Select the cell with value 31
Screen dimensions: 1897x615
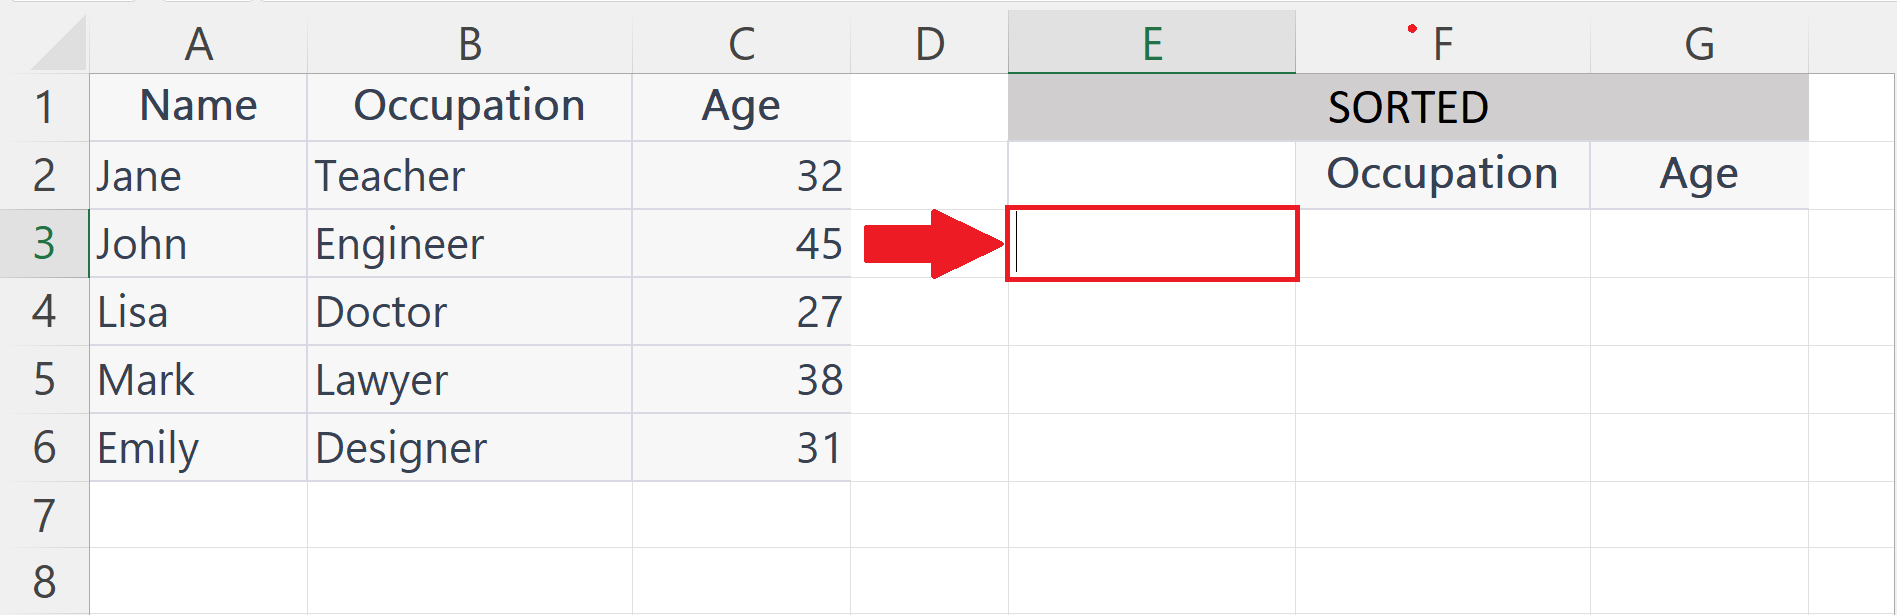click(739, 448)
